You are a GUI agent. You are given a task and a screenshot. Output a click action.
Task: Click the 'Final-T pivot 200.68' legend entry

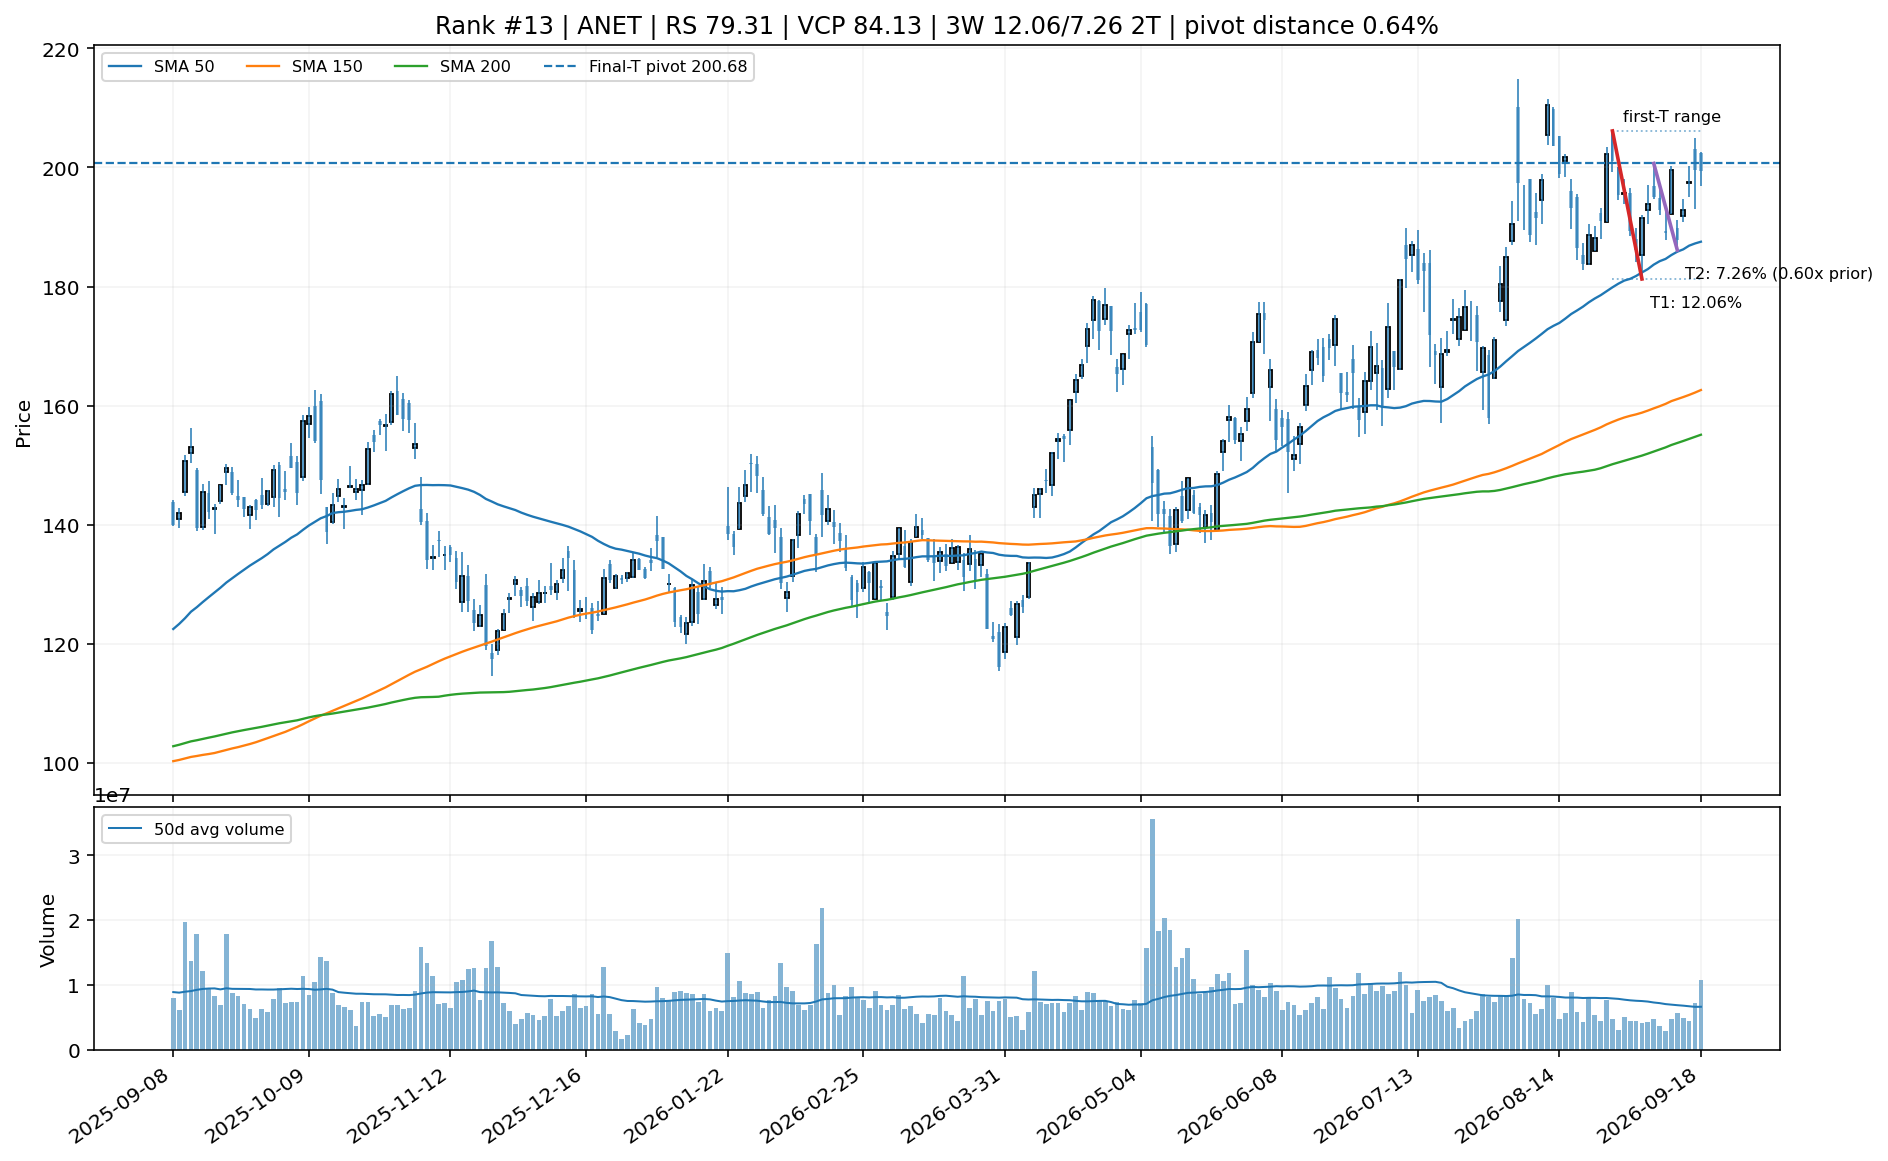646,67
